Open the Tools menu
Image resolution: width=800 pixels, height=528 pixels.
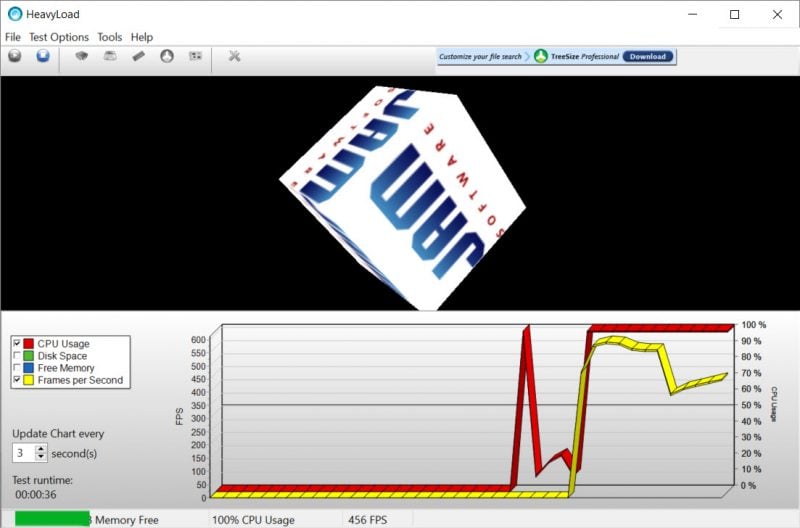tap(110, 37)
